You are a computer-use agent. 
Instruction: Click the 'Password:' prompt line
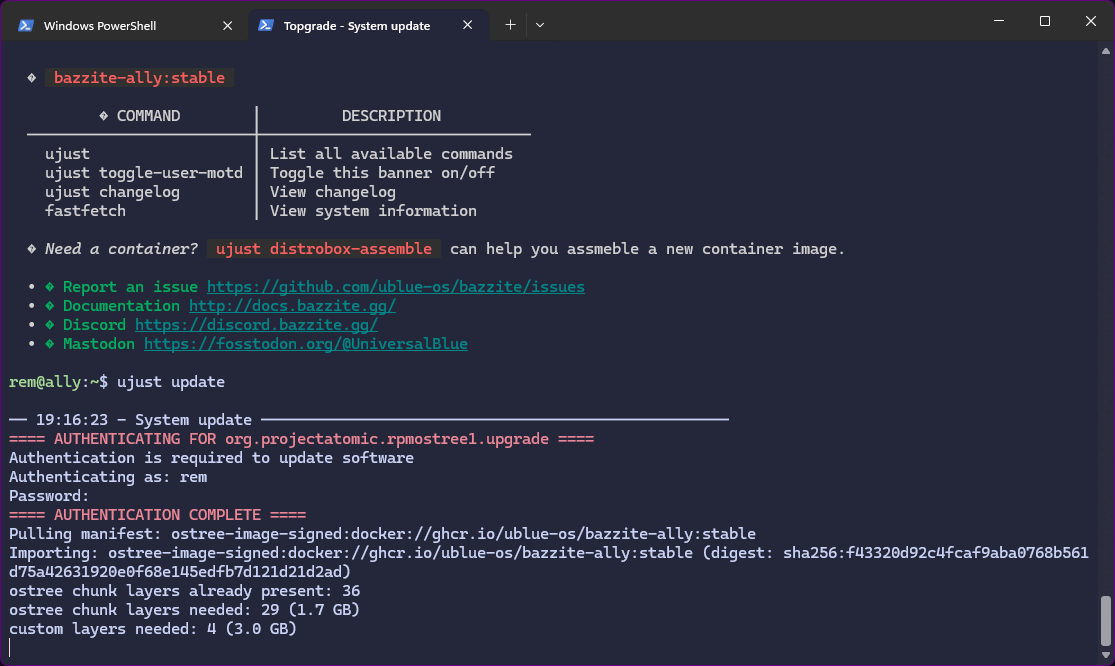[49, 496]
